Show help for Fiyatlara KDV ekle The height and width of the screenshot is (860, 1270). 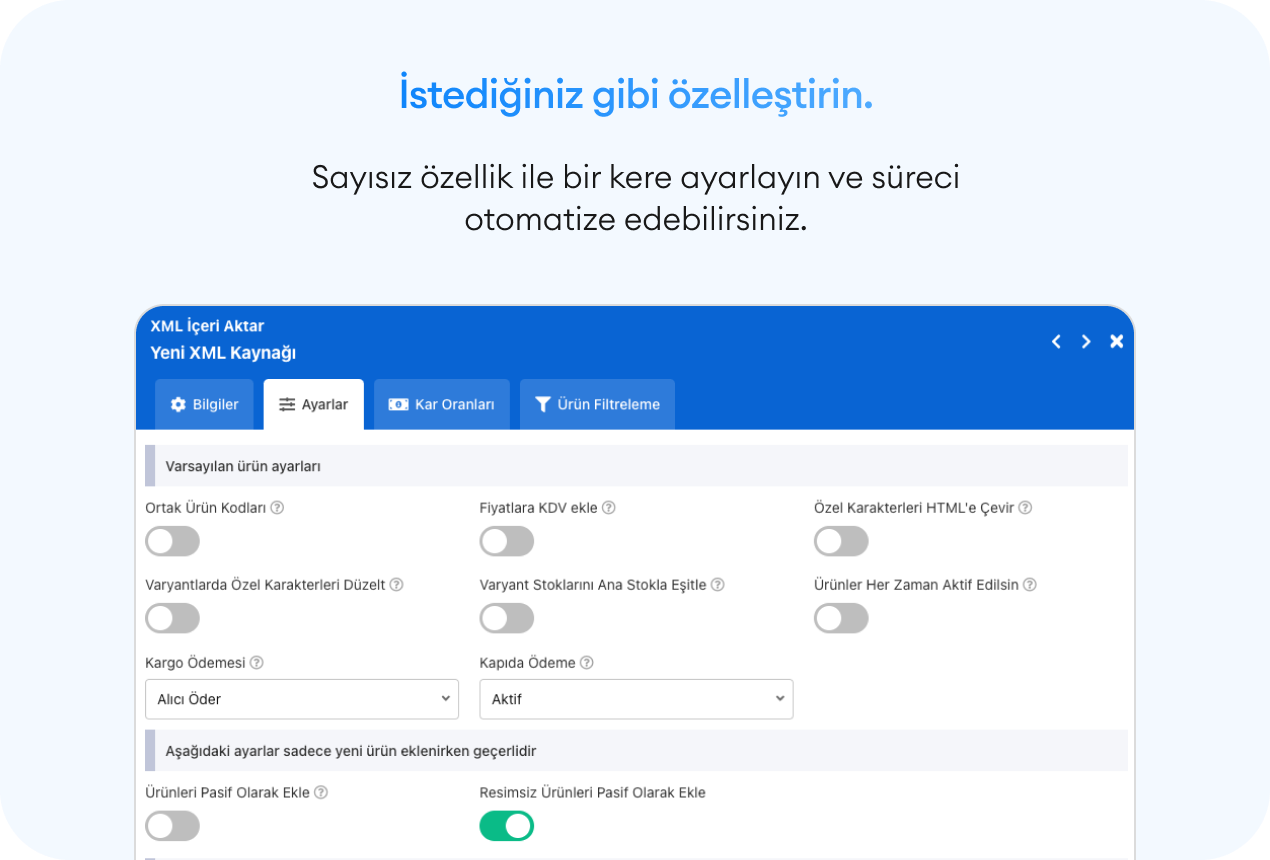click(x=609, y=508)
